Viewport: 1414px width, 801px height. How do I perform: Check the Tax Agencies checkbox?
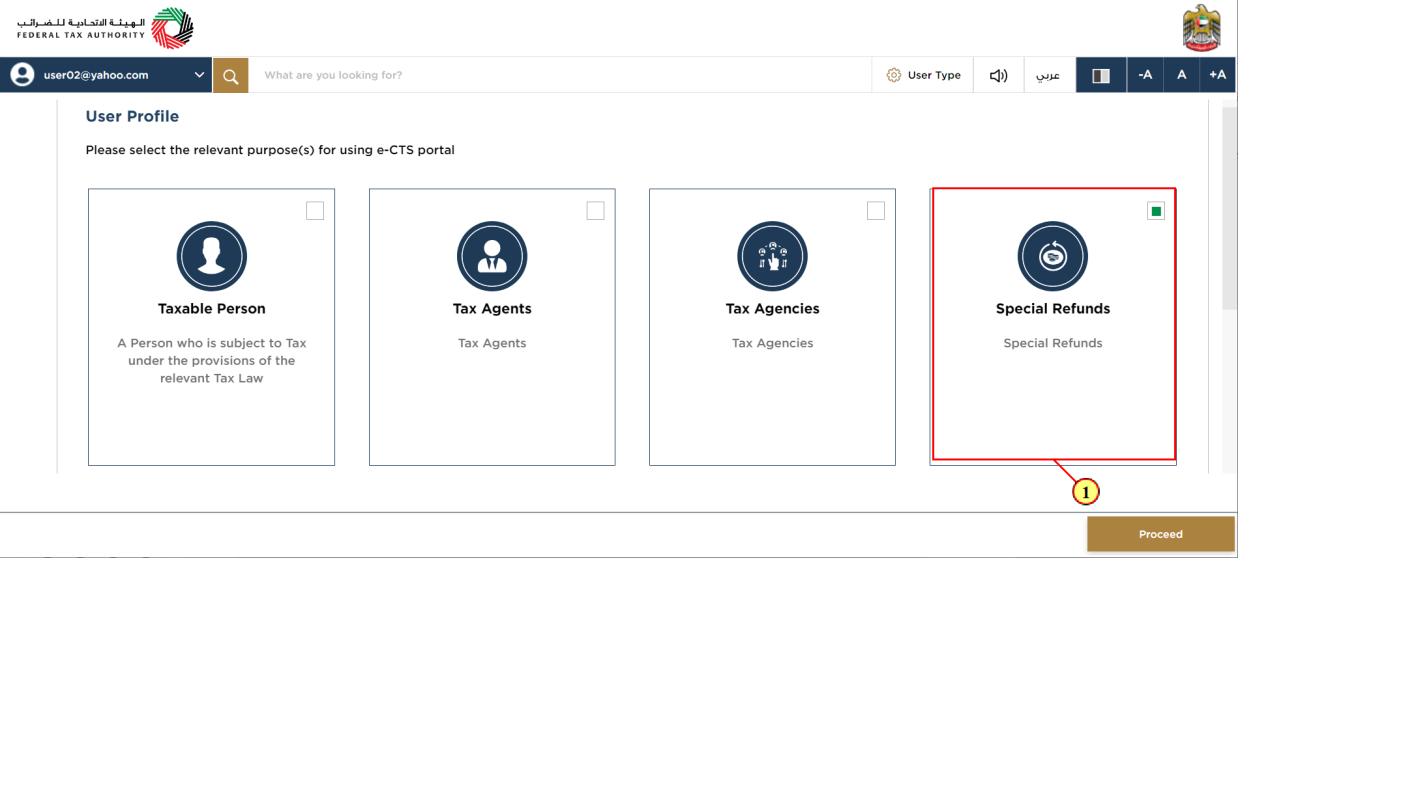tap(876, 211)
